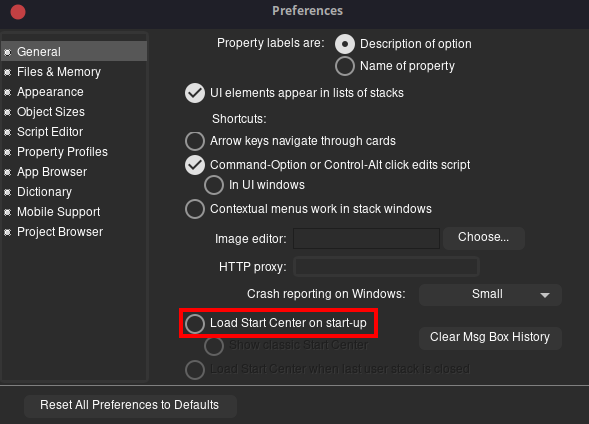589x424 pixels.
Task: Check the In UI windows option
Action: click(x=214, y=185)
